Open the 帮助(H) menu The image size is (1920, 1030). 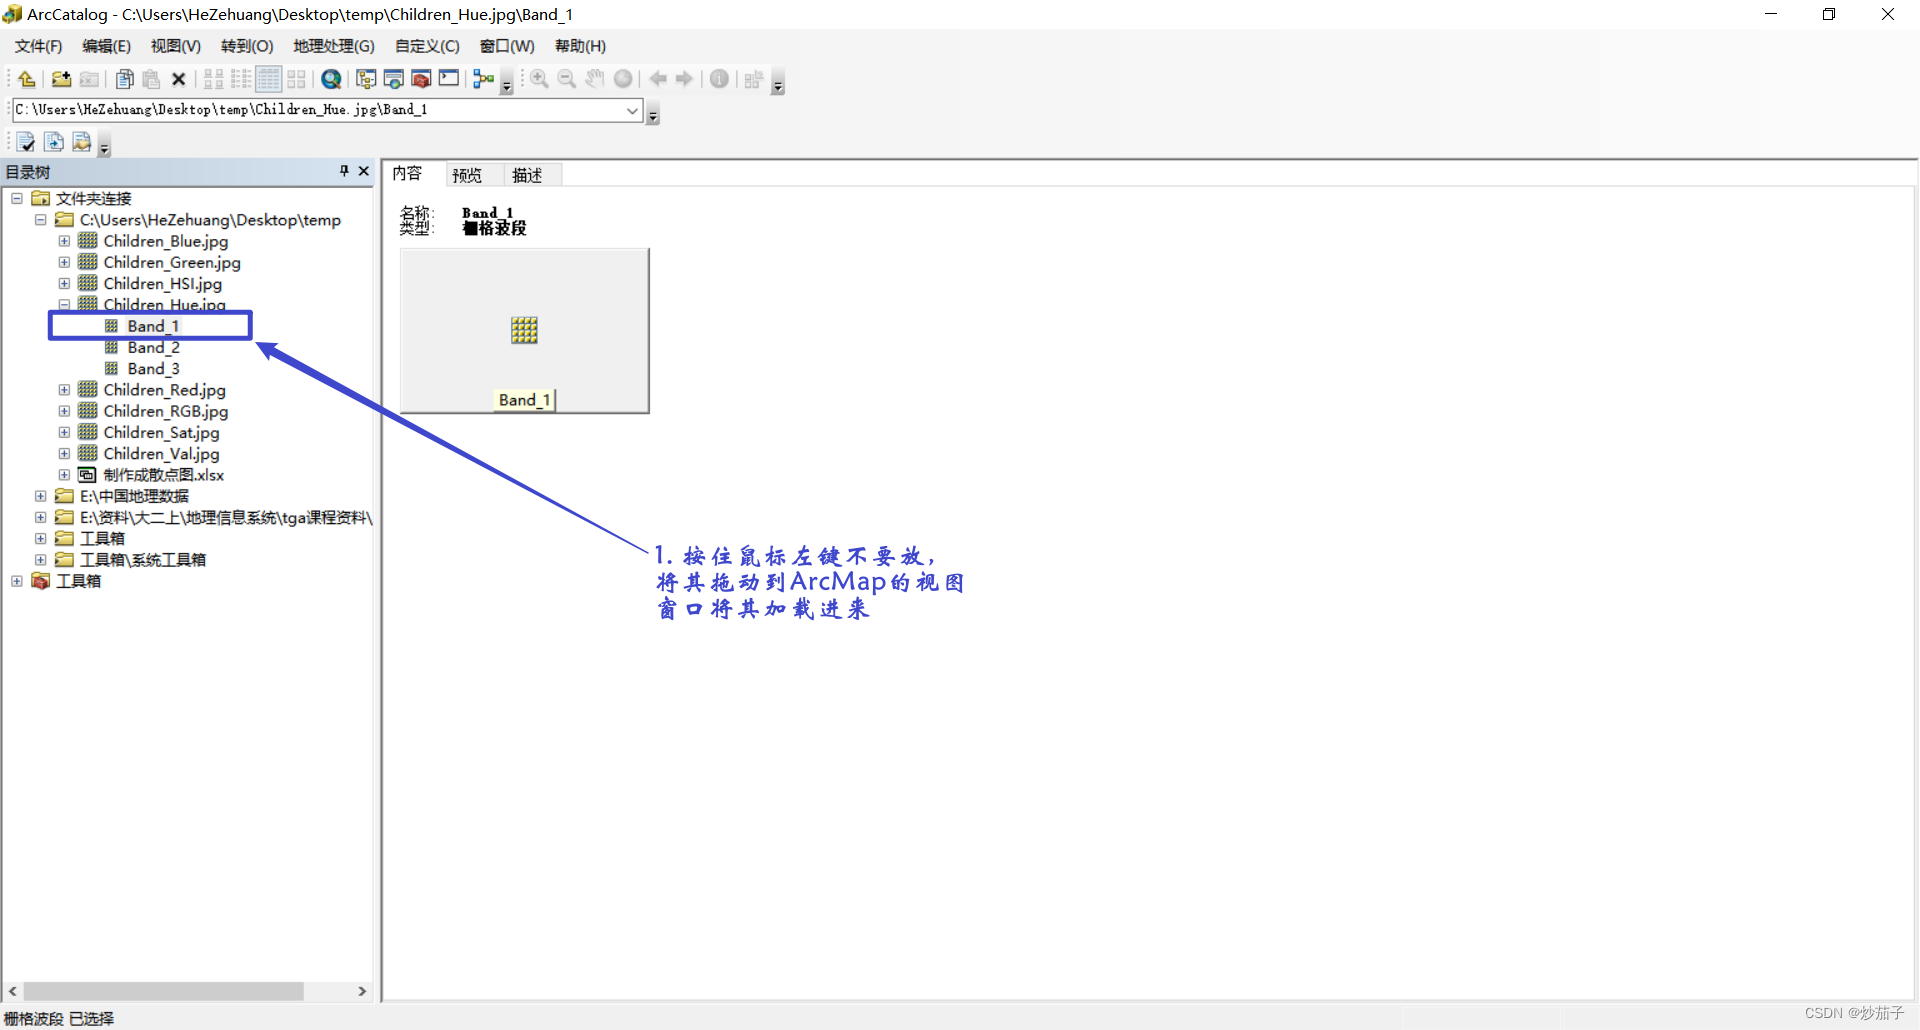pos(580,46)
